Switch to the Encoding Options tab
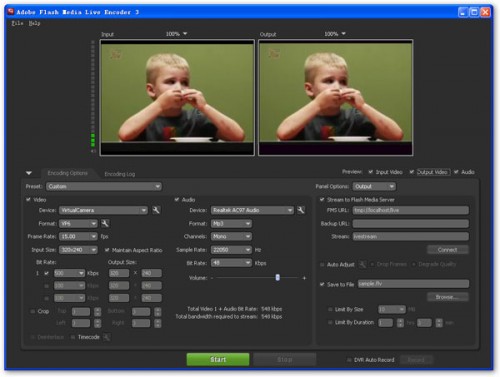This screenshot has width=500, height=377. 67,173
